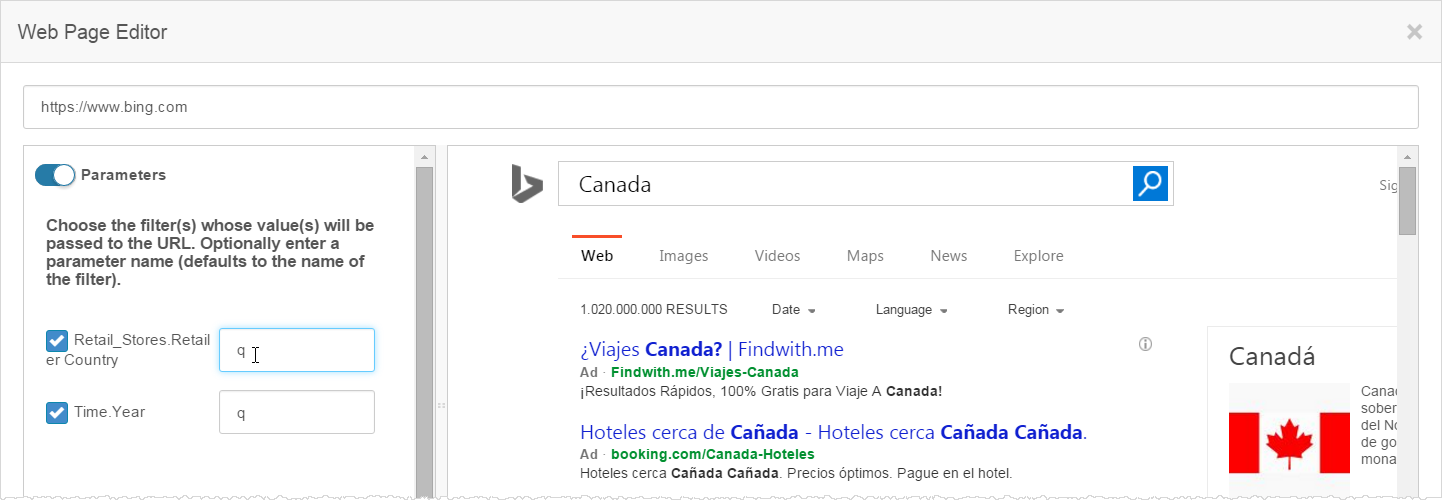Open the Explore tab
The width and height of the screenshot is (1442, 503).
pos(1039,256)
